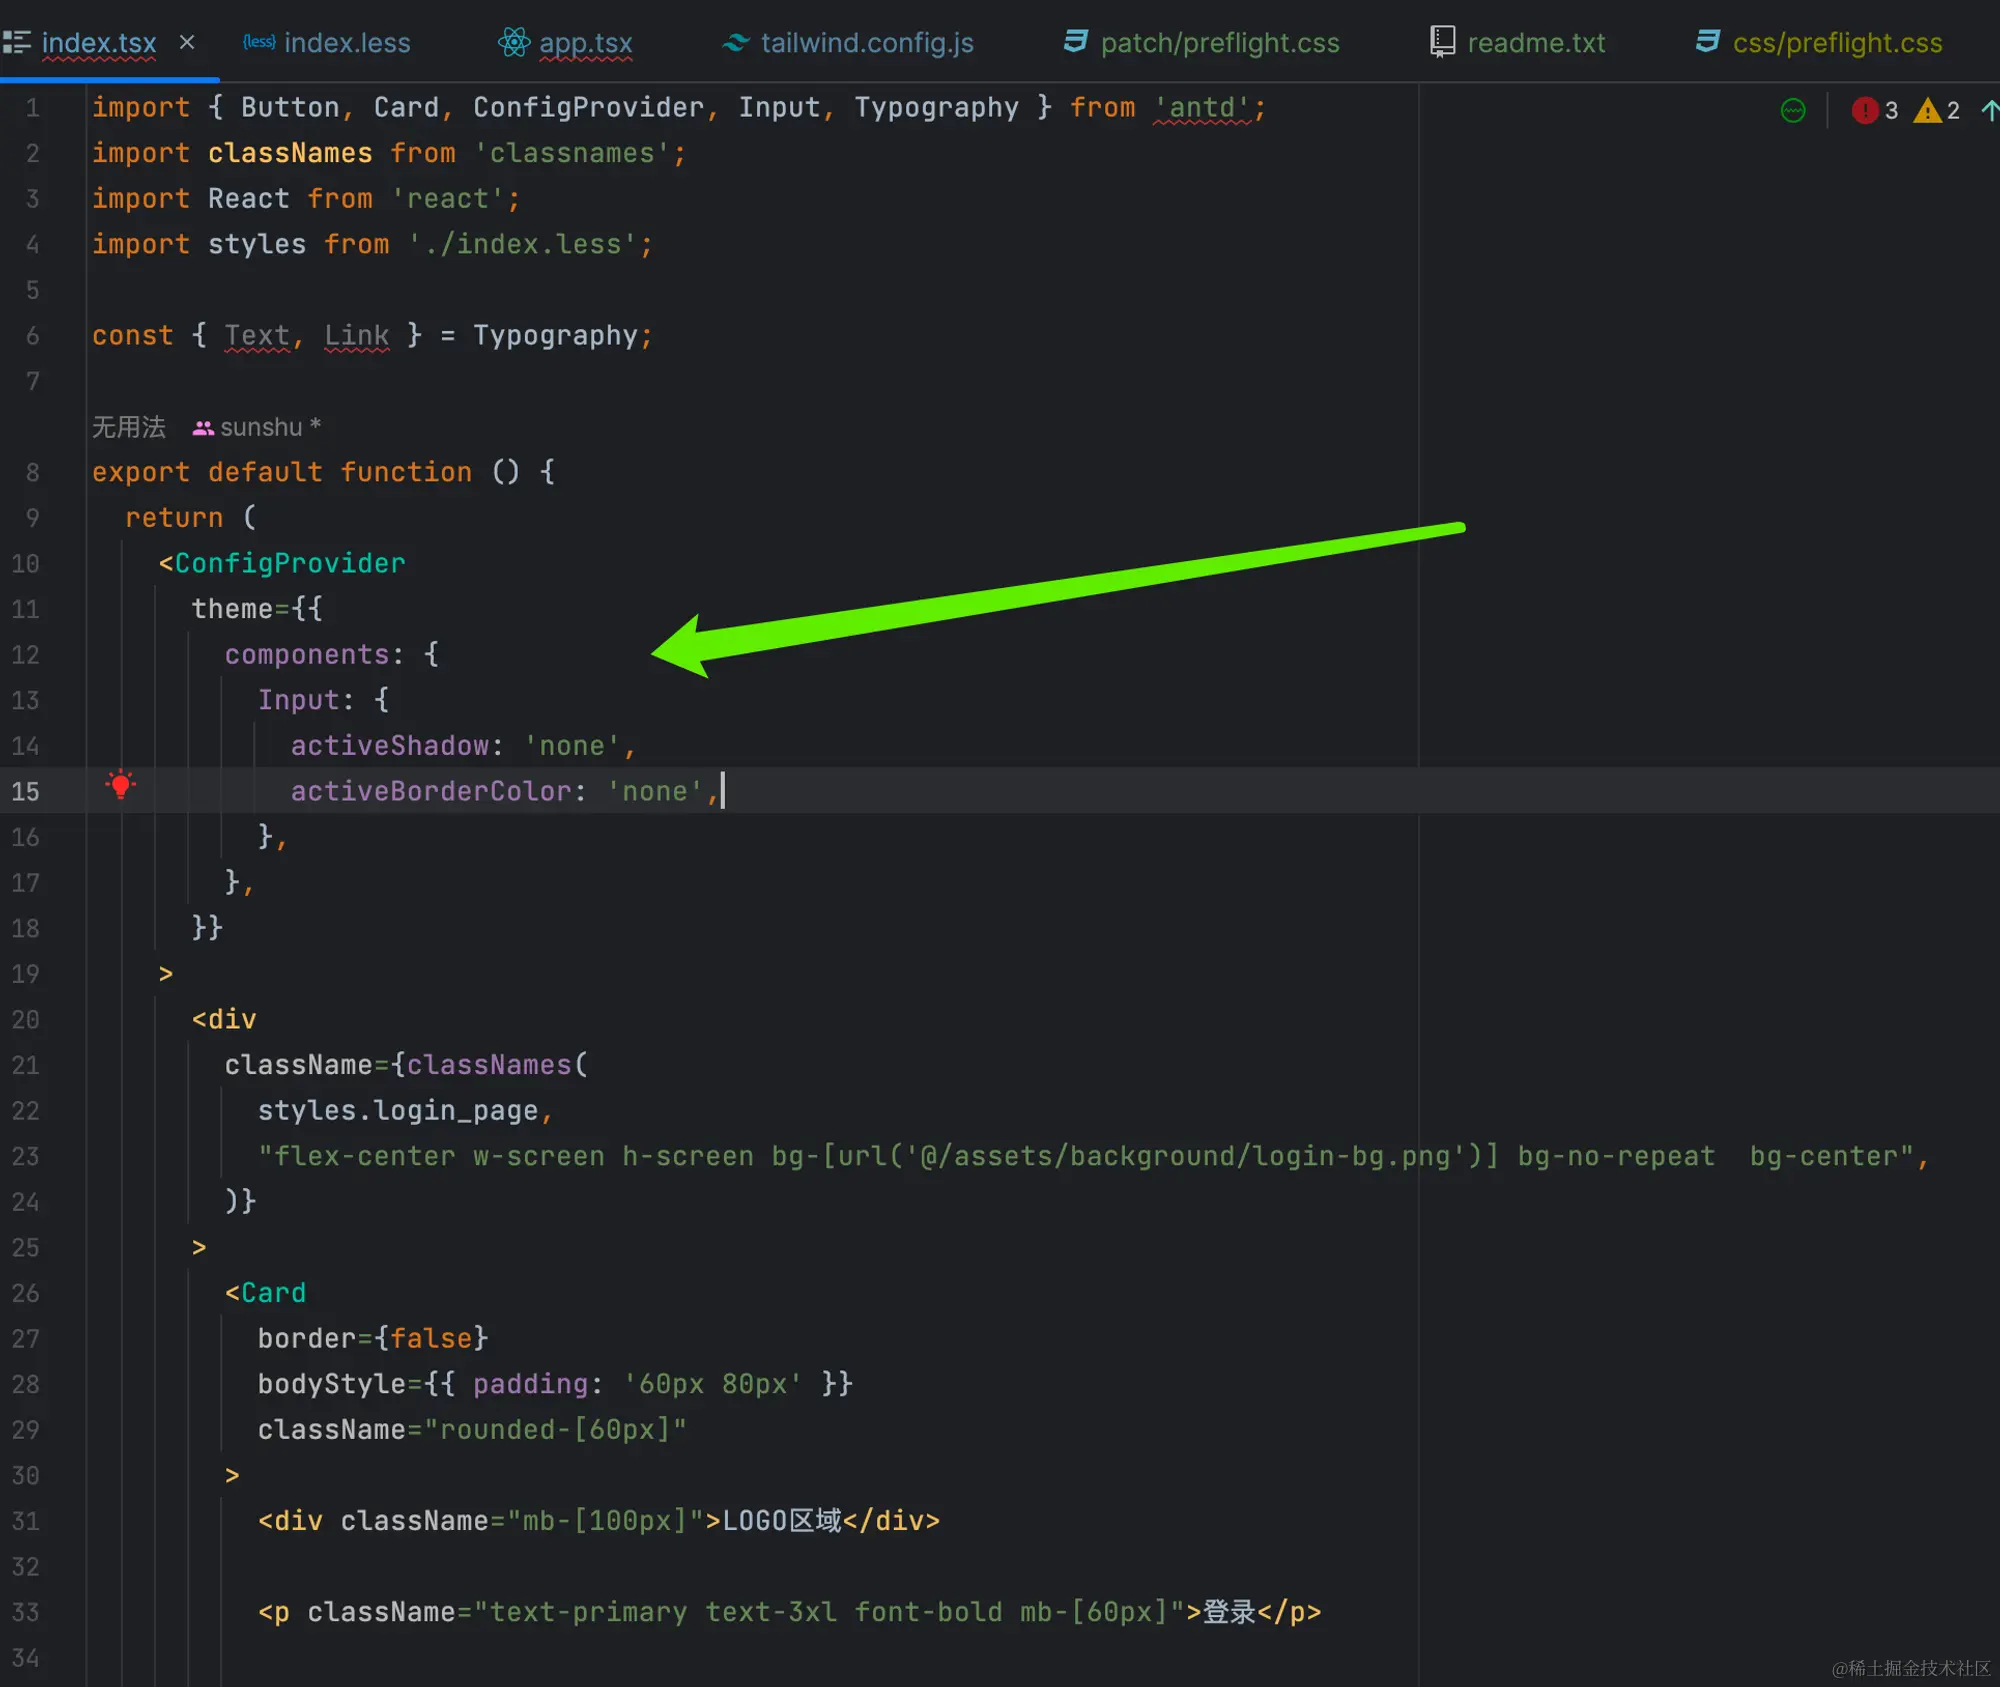The width and height of the screenshot is (2000, 1687).
Task: Click './index.less' import path on line 4
Action: tap(522, 245)
